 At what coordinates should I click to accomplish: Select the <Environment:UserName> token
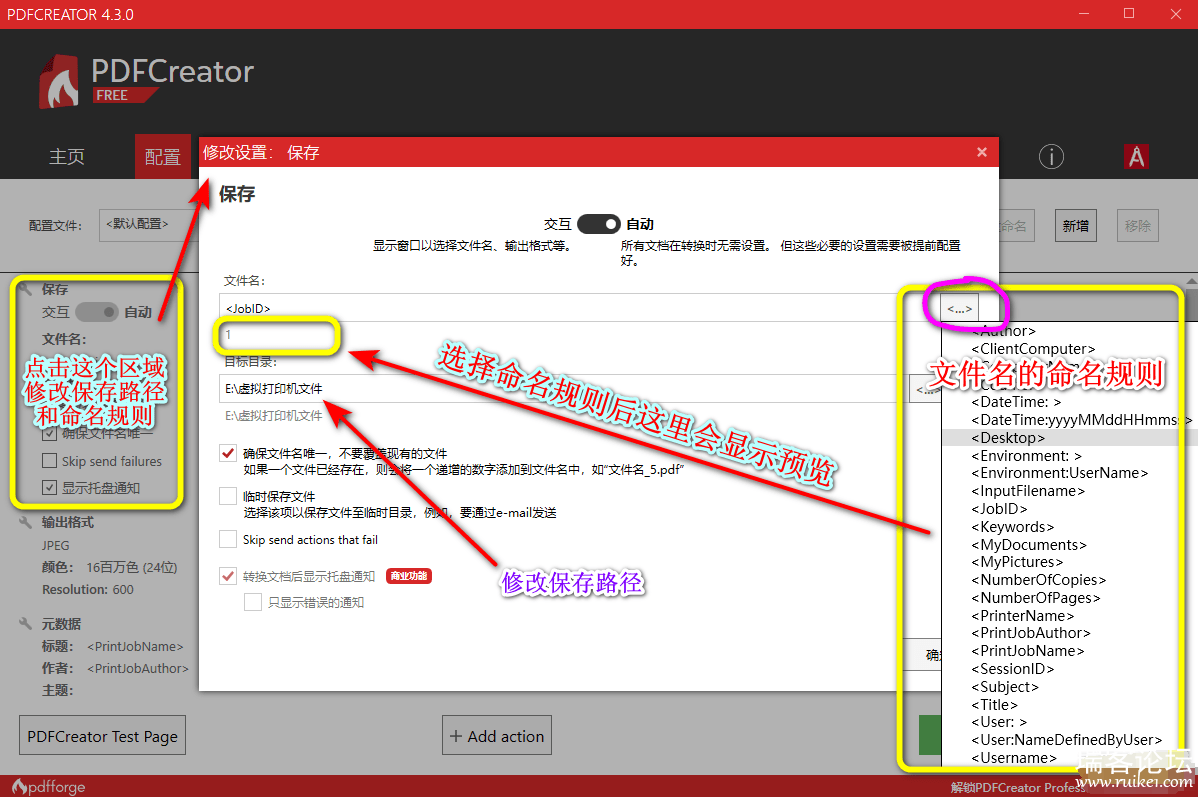tap(1060, 473)
